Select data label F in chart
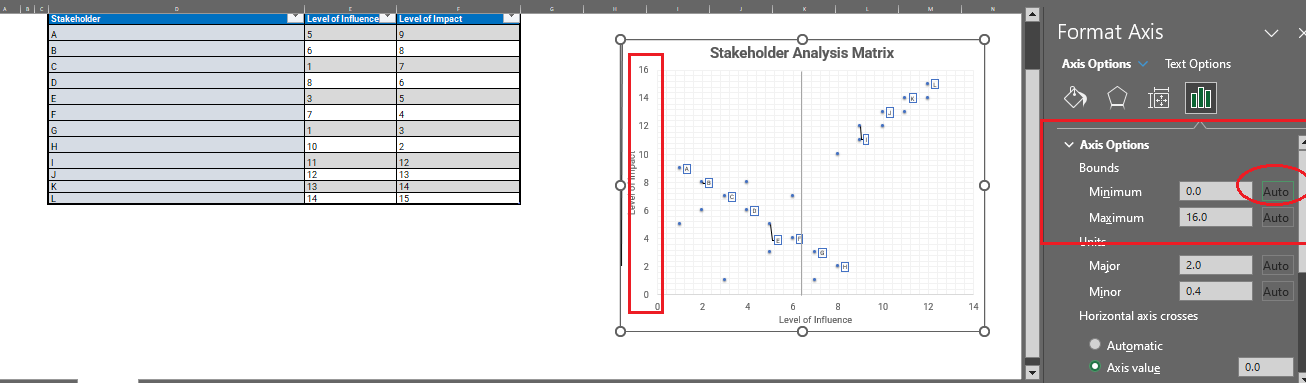This screenshot has height=383, width=1306. point(799,239)
